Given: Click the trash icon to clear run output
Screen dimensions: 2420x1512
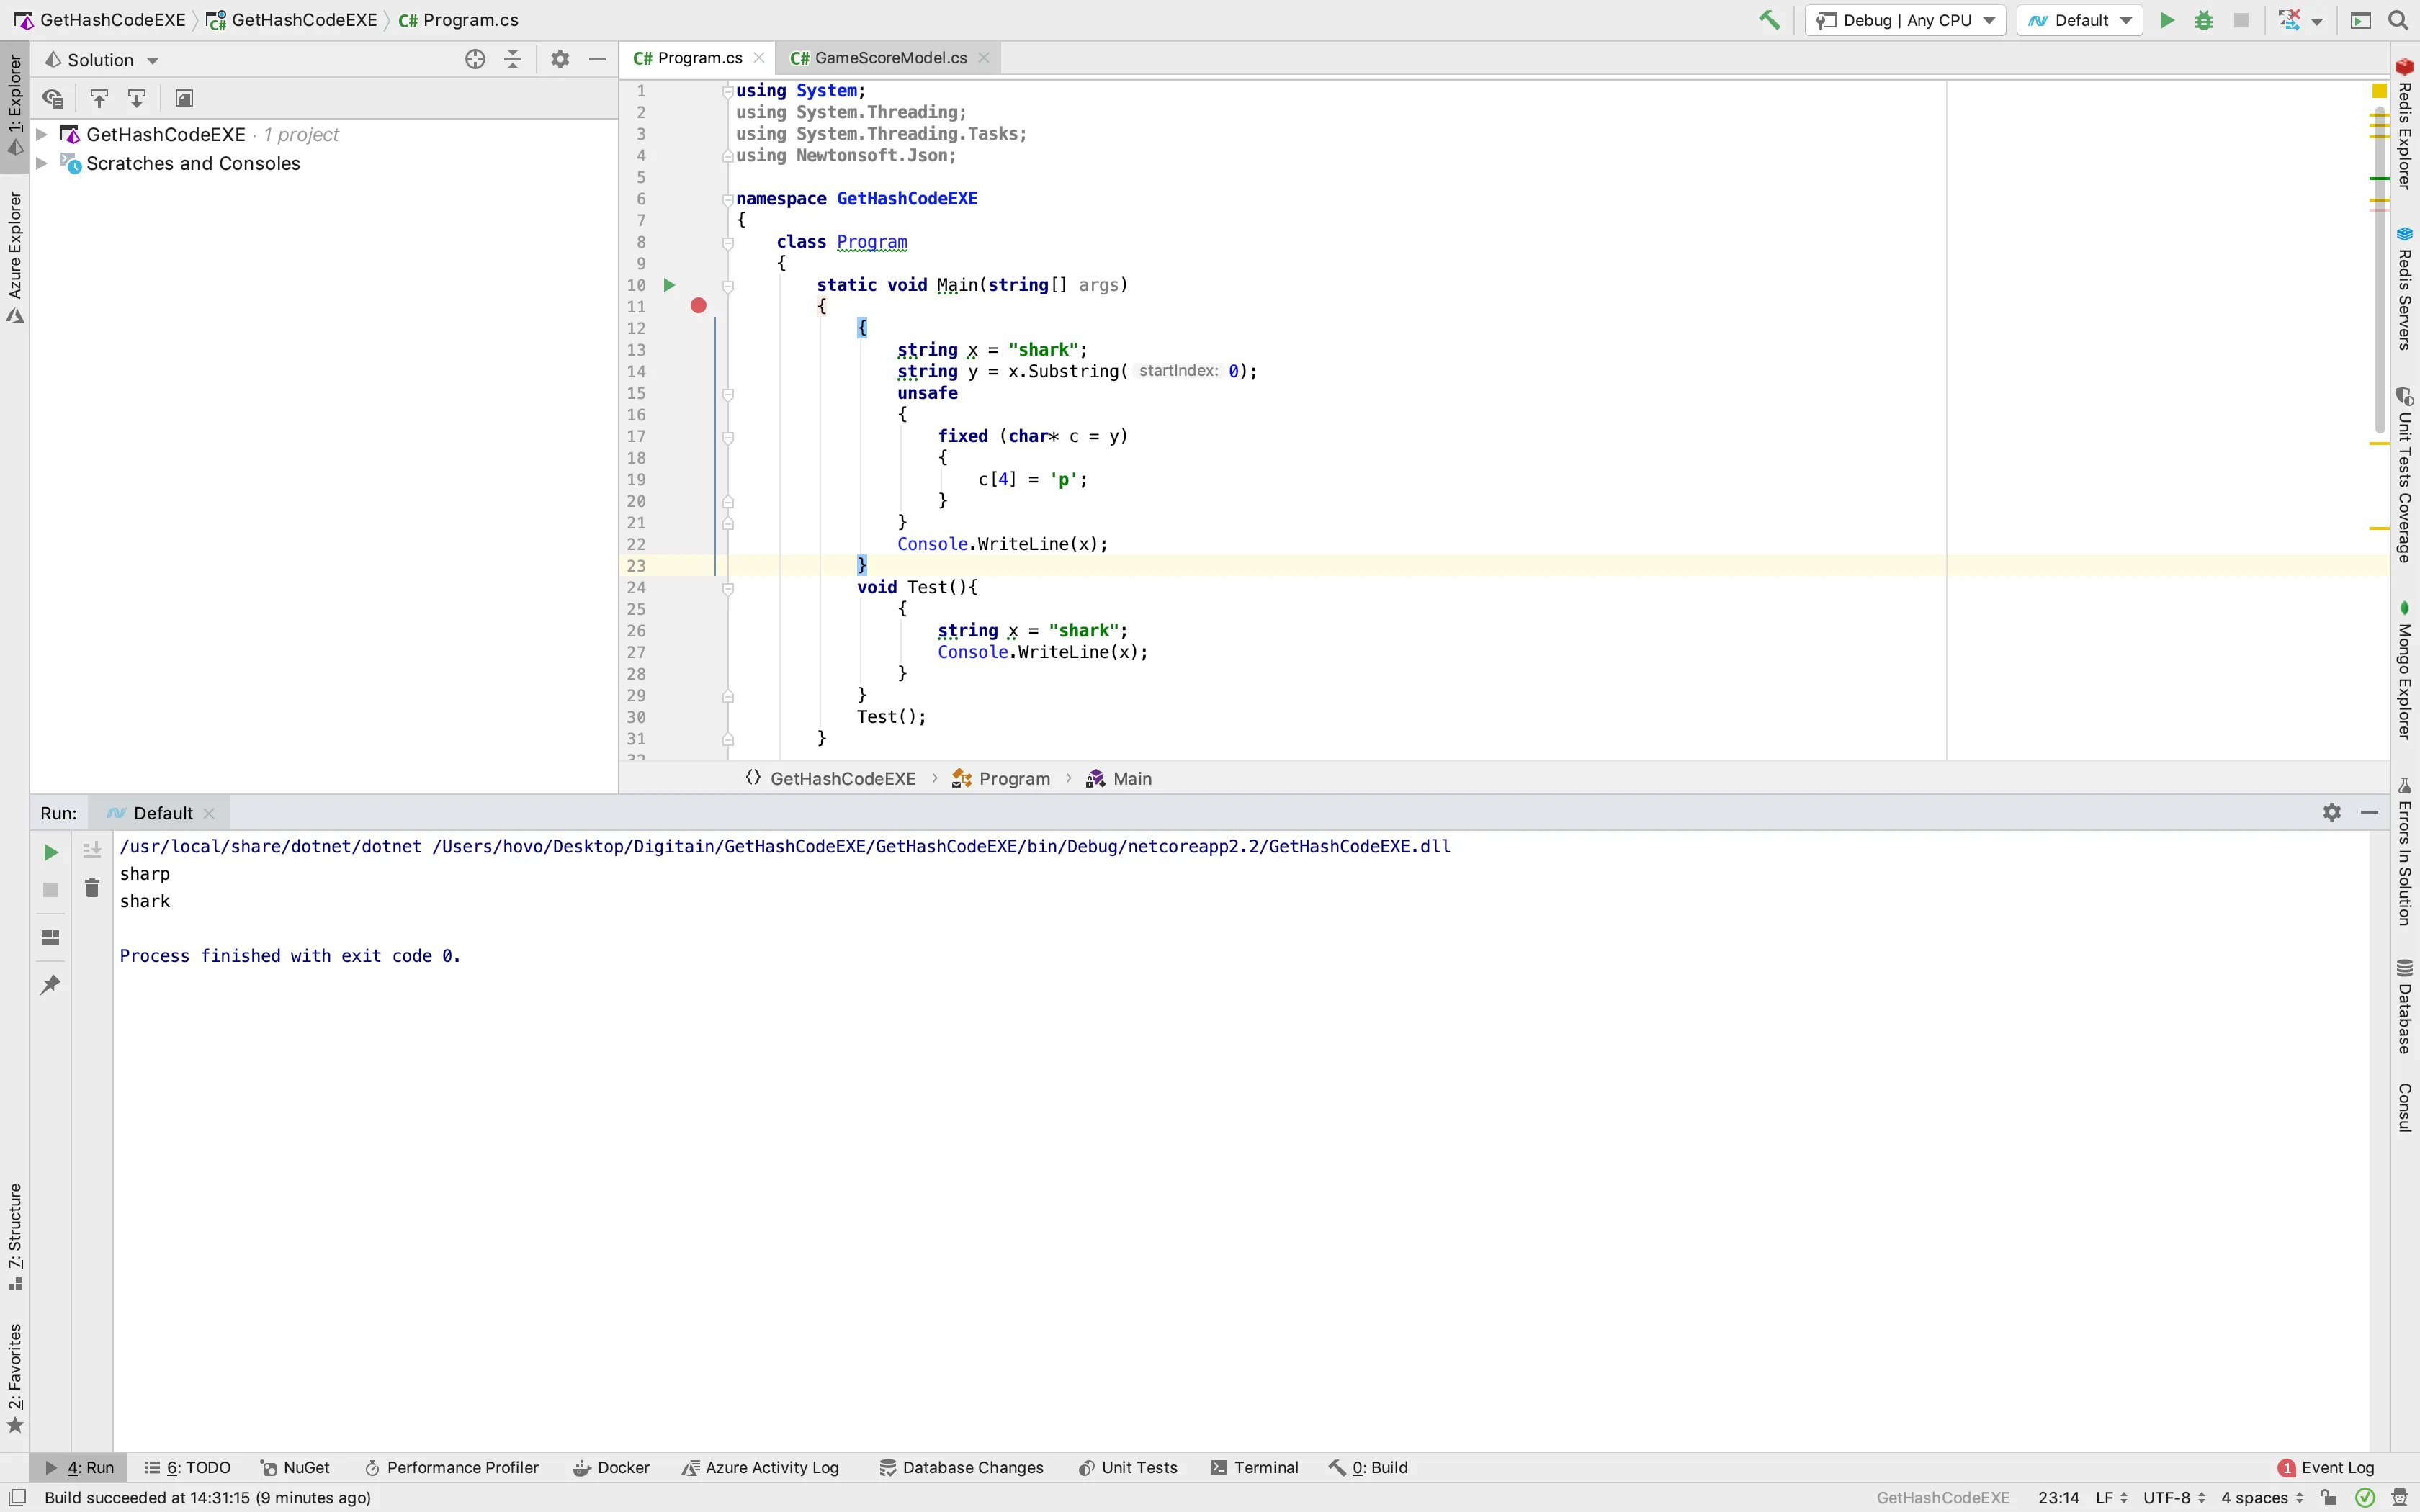Looking at the screenshot, I should coord(92,888).
